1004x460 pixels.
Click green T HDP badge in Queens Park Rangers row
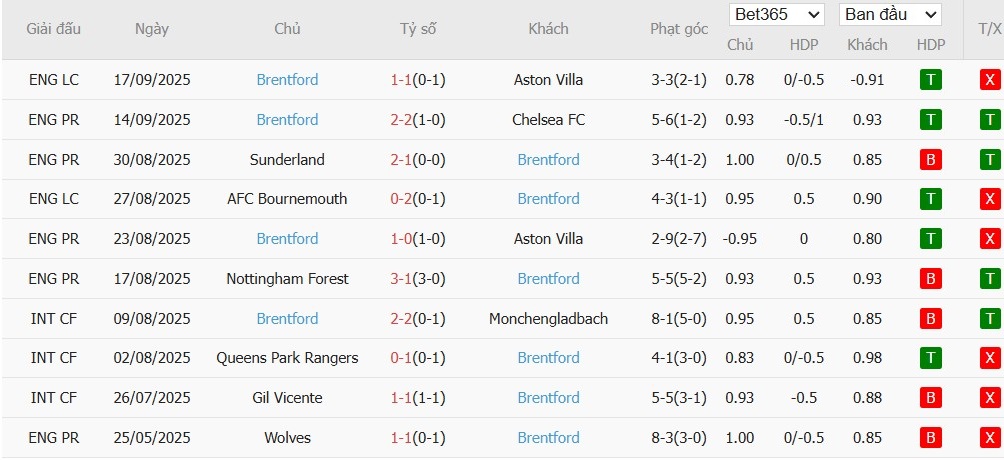coord(931,357)
